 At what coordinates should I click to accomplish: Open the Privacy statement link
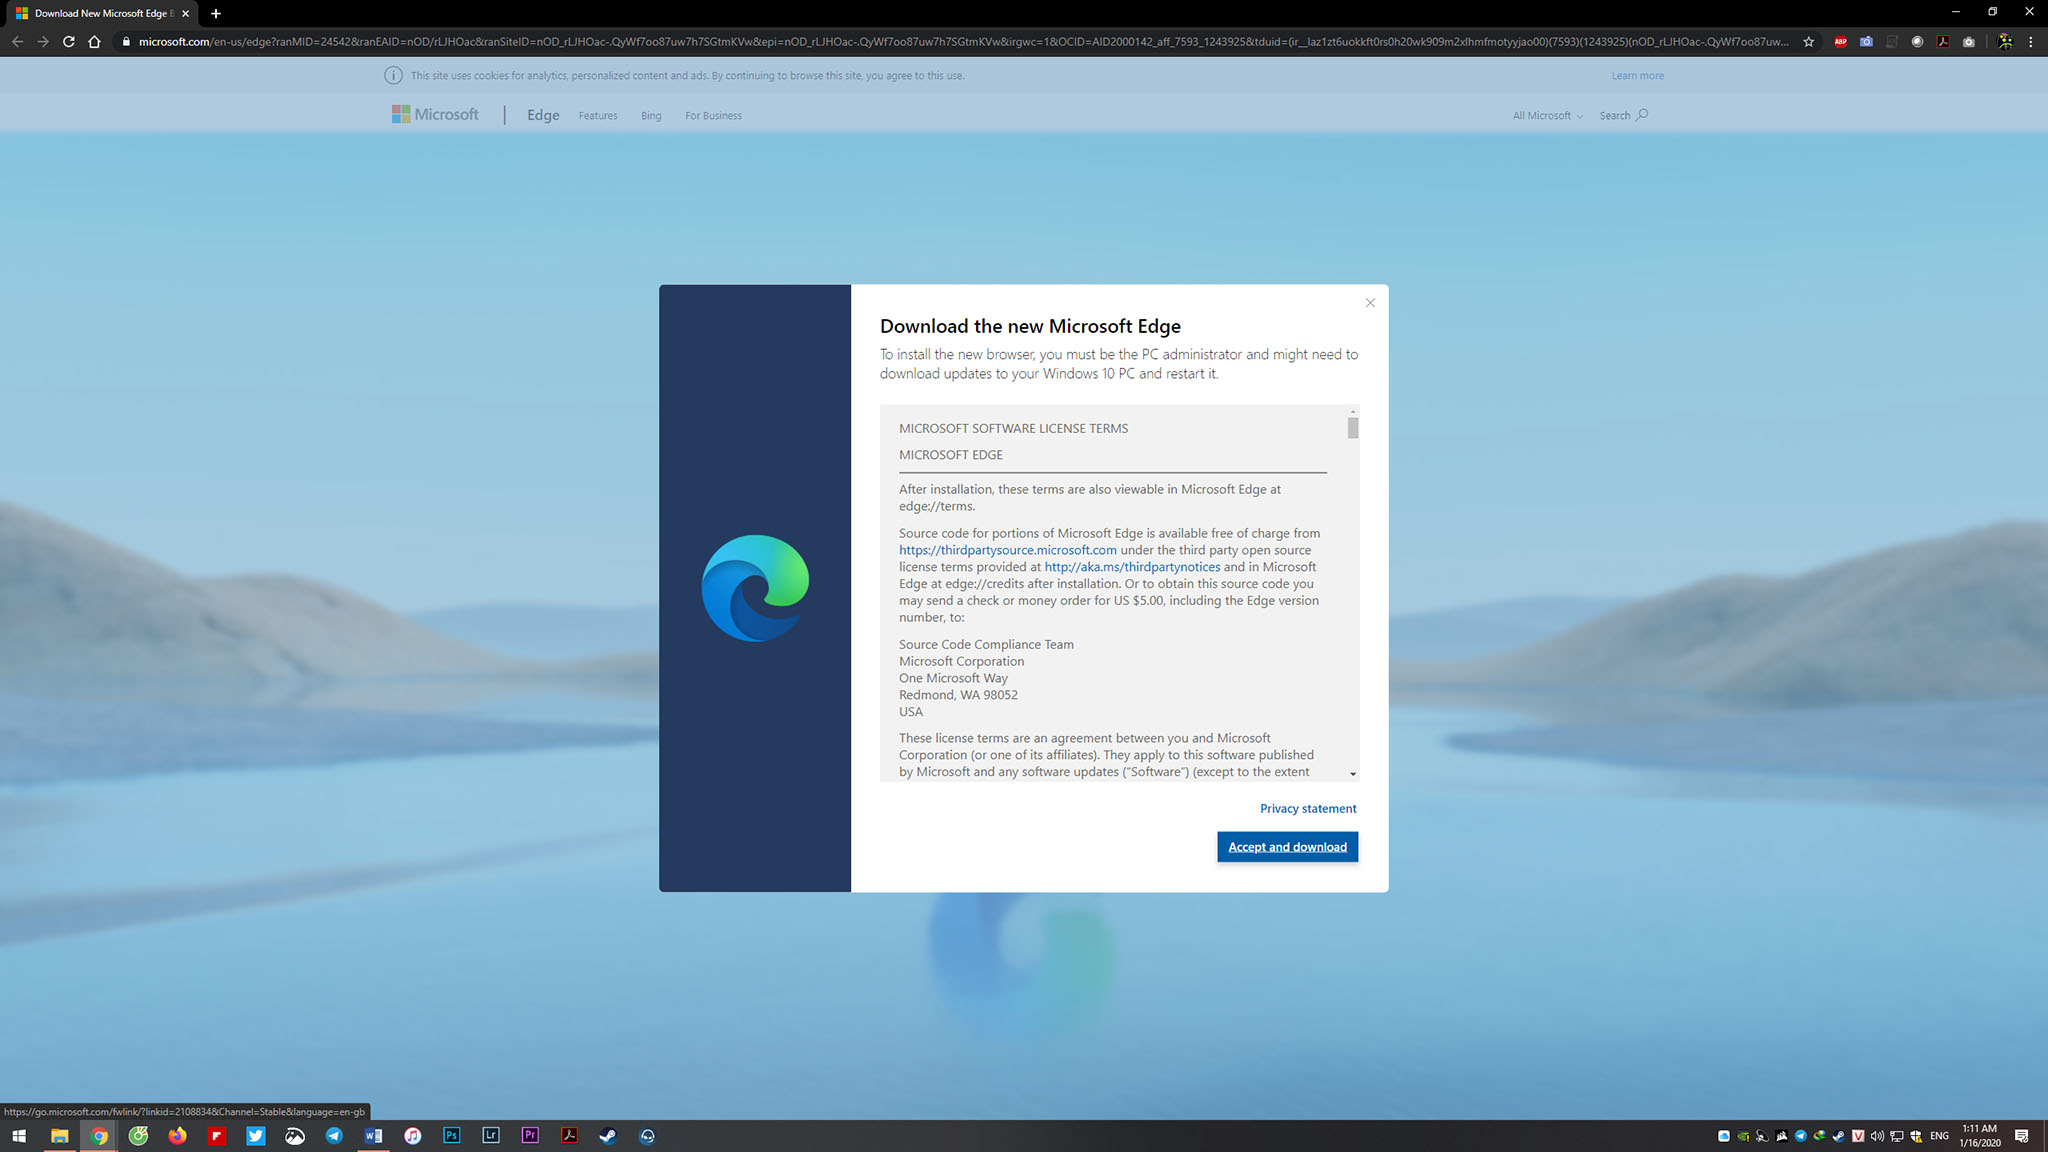click(1308, 808)
